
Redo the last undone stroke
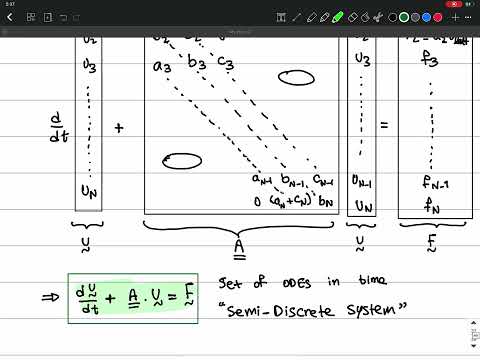(76, 17)
